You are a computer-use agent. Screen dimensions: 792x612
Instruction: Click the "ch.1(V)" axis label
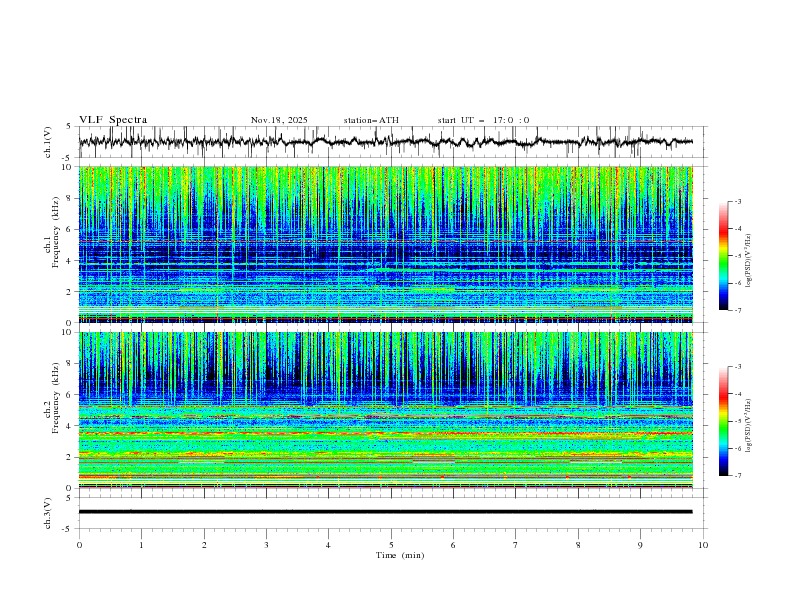[48, 142]
